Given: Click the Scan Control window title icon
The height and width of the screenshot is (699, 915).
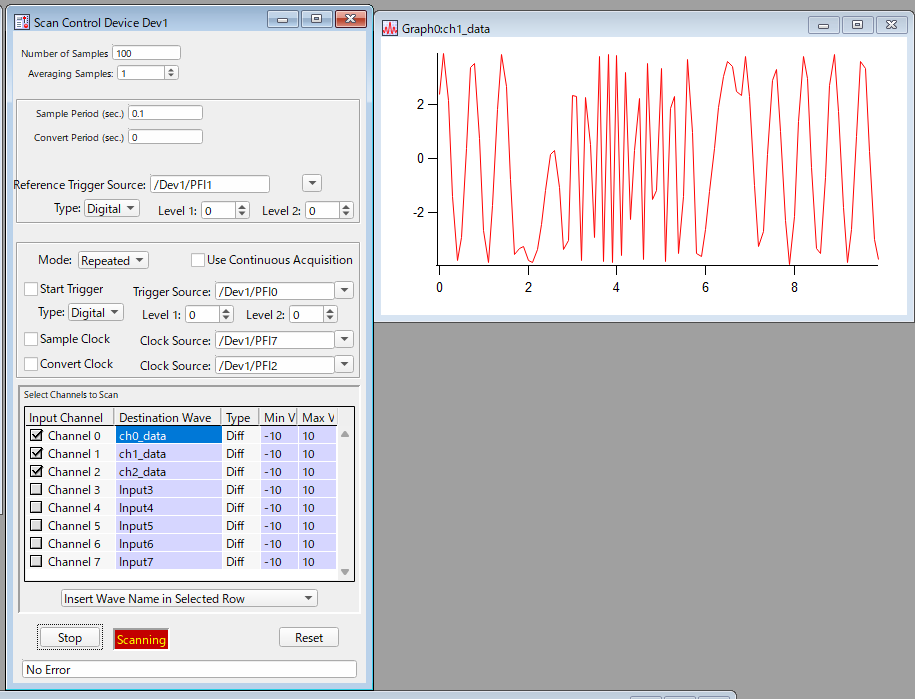Looking at the screenshot, I should click(x=22, y=21).
